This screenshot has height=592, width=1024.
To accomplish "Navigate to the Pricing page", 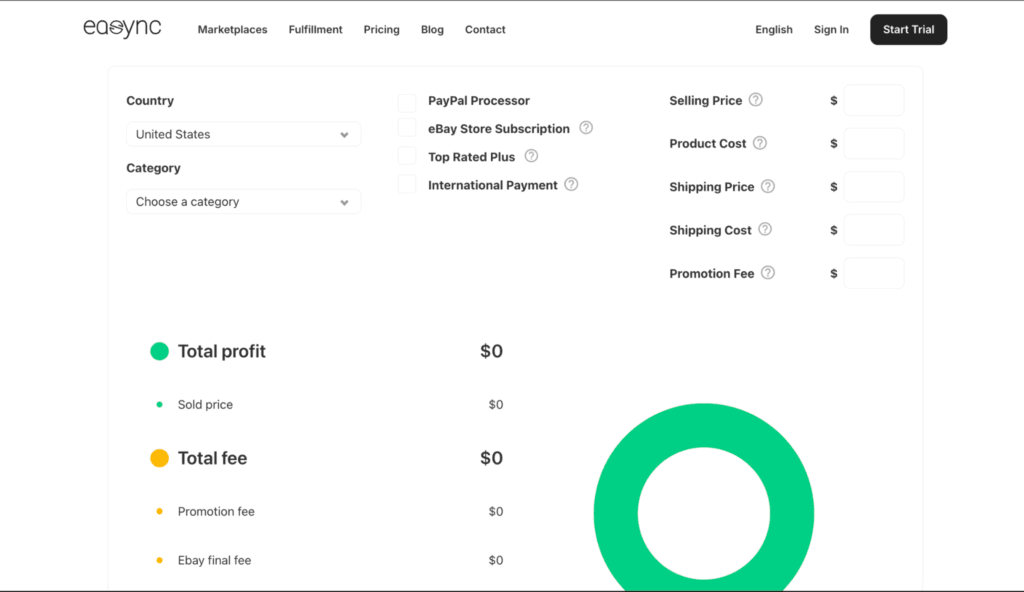I will tap(381, 30).
